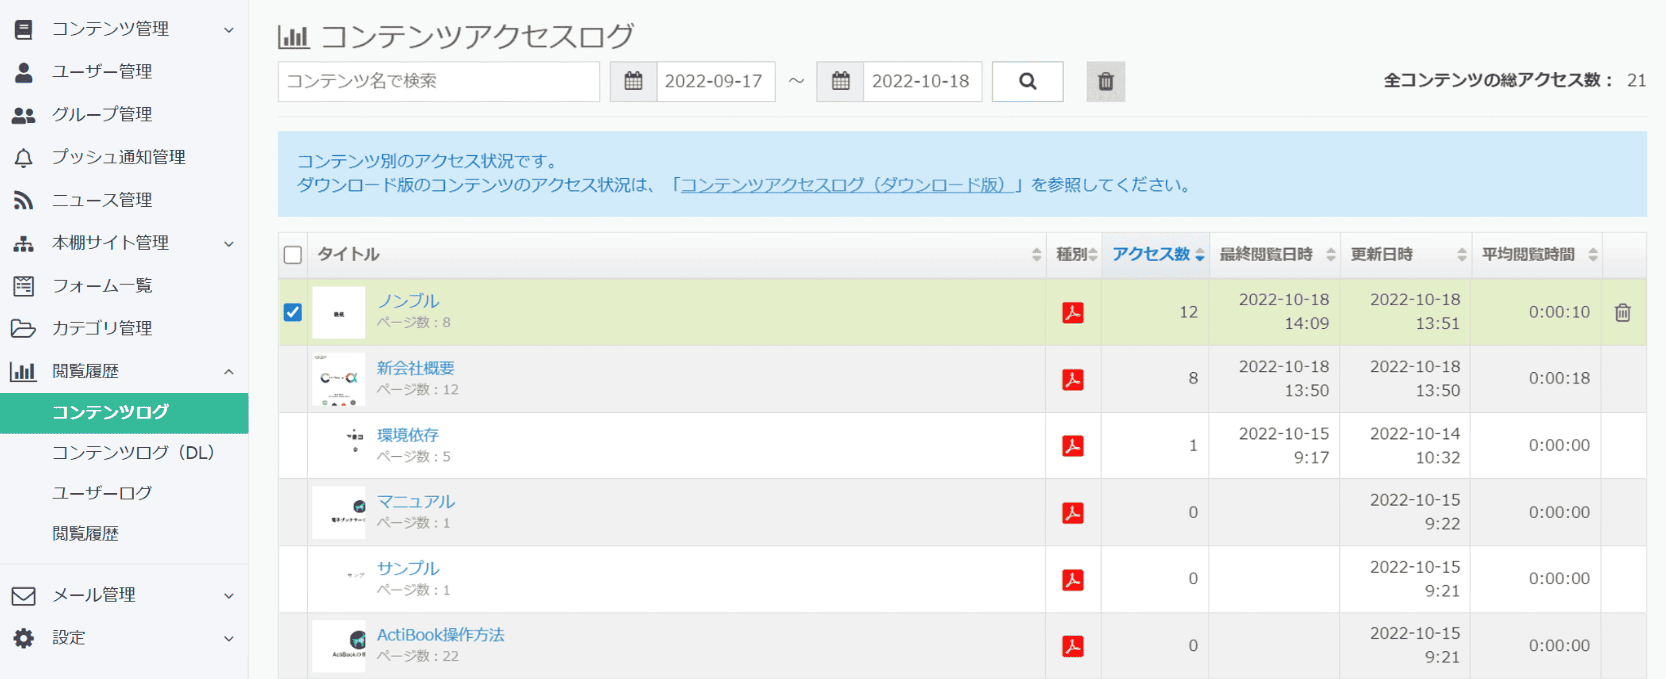Click the PDF icon in マニュアル row
This screenshot has width=1666, height=679.
coord(1072,513)
